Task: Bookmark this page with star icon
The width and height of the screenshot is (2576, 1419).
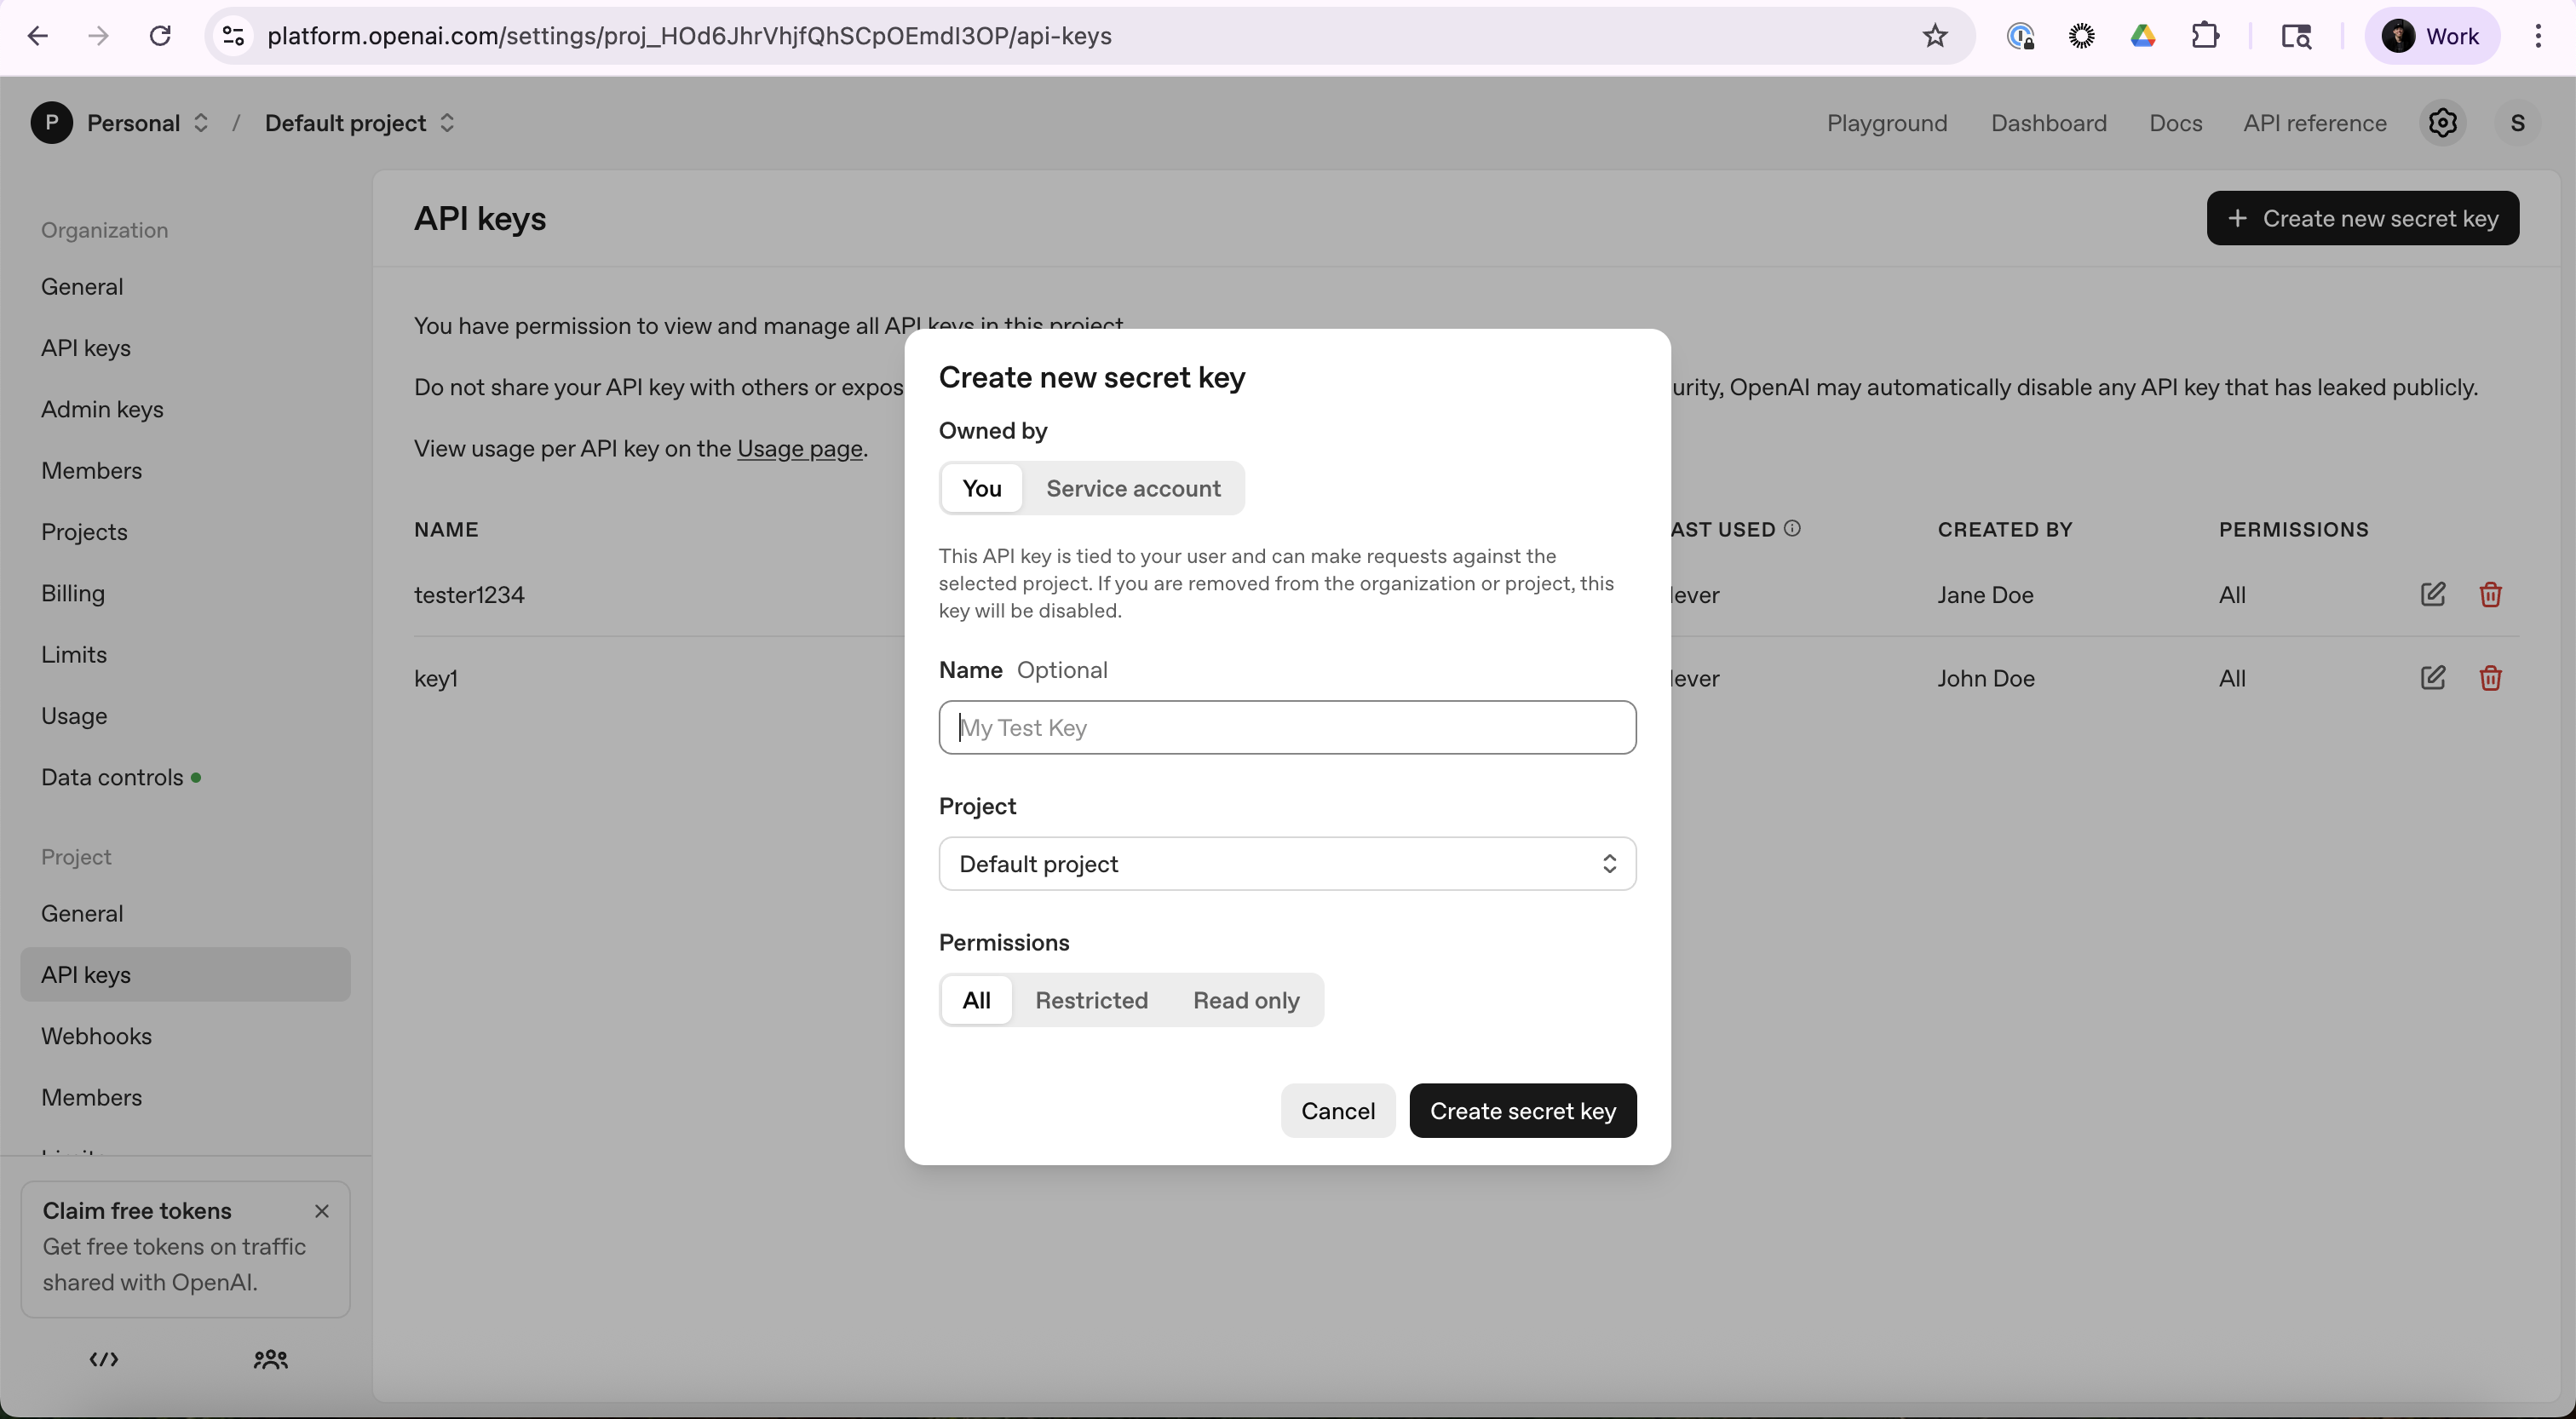Action: (x=1935, y=36)
